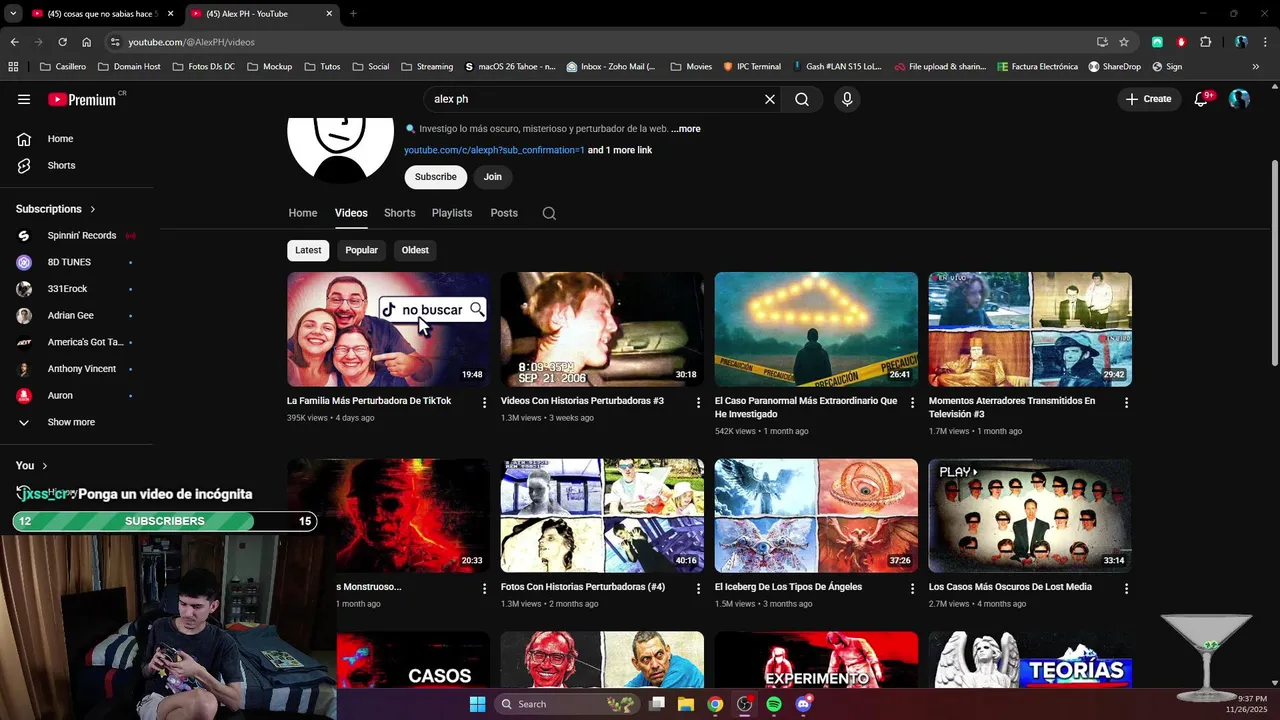Open options menu for La Familia Más Perturbadora video
The width and height of the screenshot is (1280, 720).
click(485, 402)
